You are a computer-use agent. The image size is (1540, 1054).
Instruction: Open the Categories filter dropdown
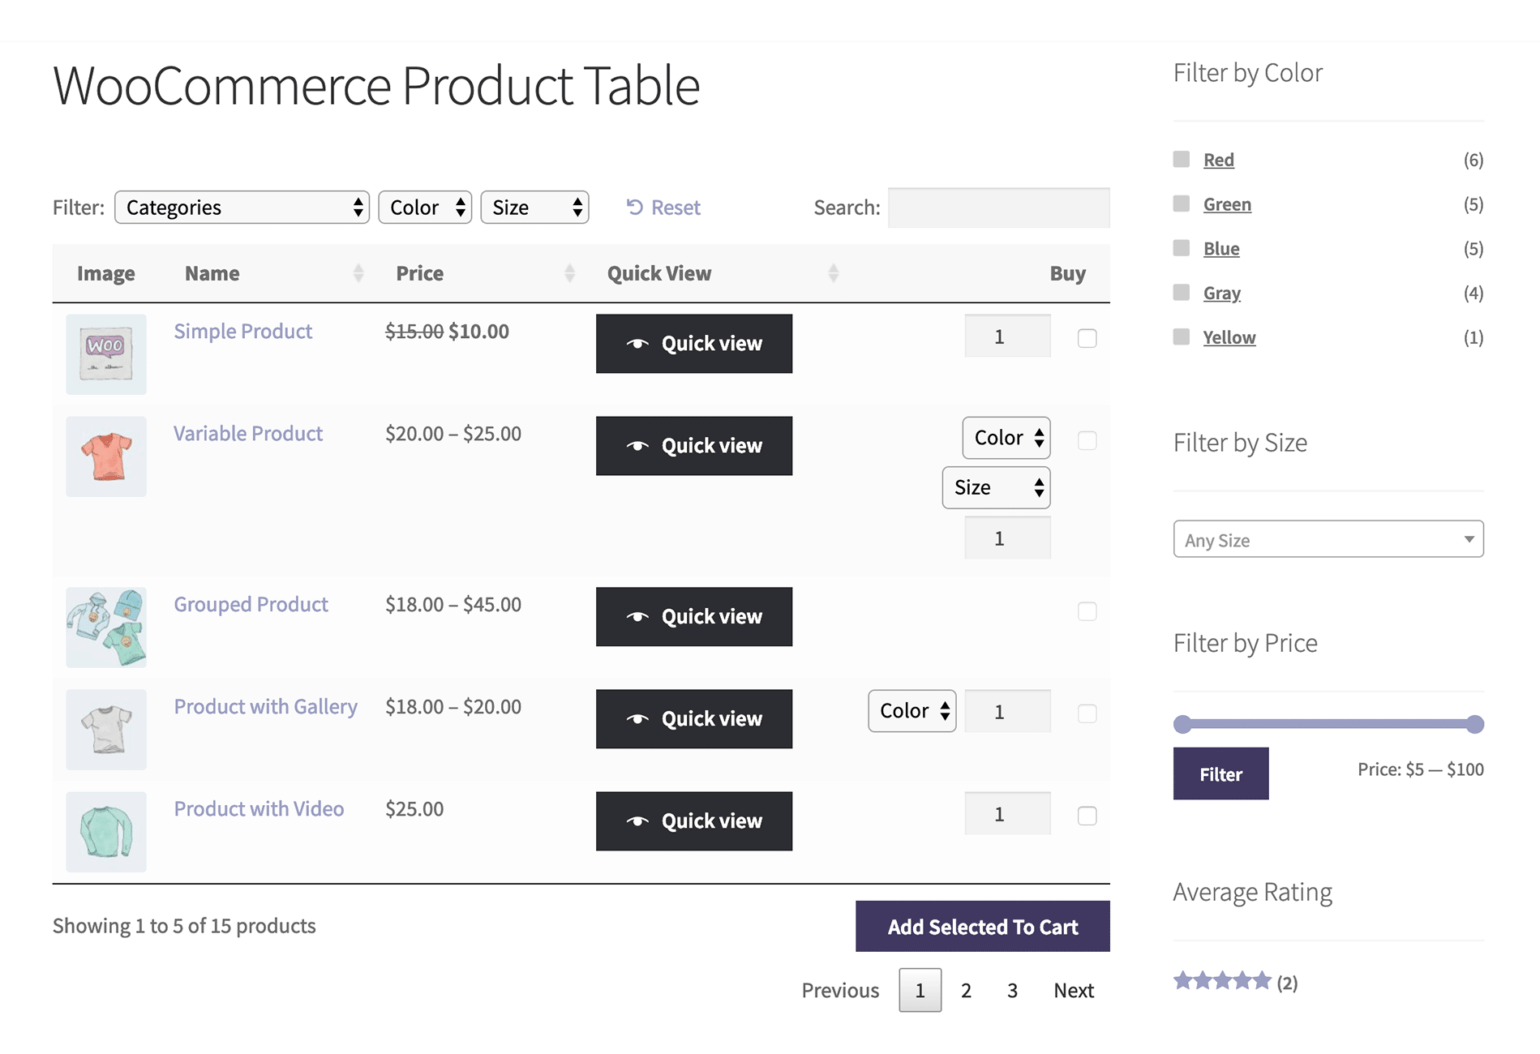pos(242,207)
